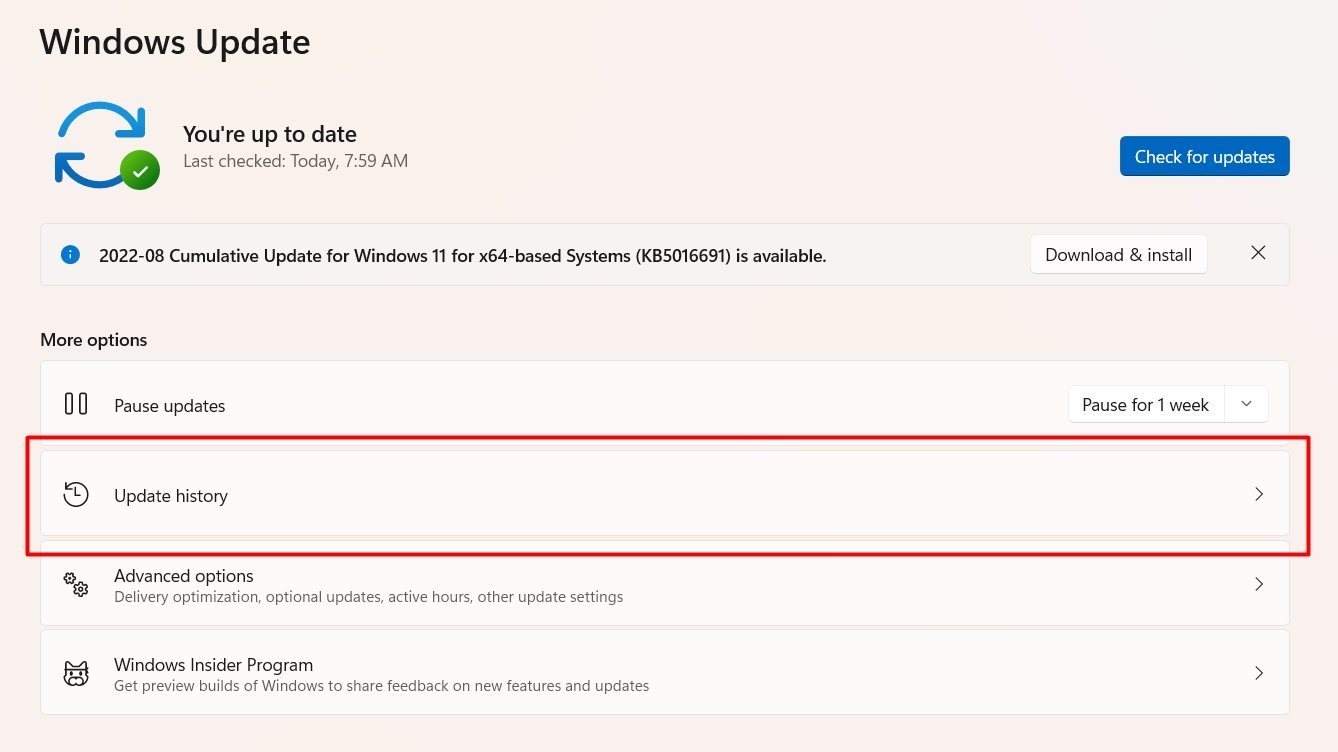1338x752 pixels.
Task: Click the blue info icon in the banner
Action: (70, 255)
